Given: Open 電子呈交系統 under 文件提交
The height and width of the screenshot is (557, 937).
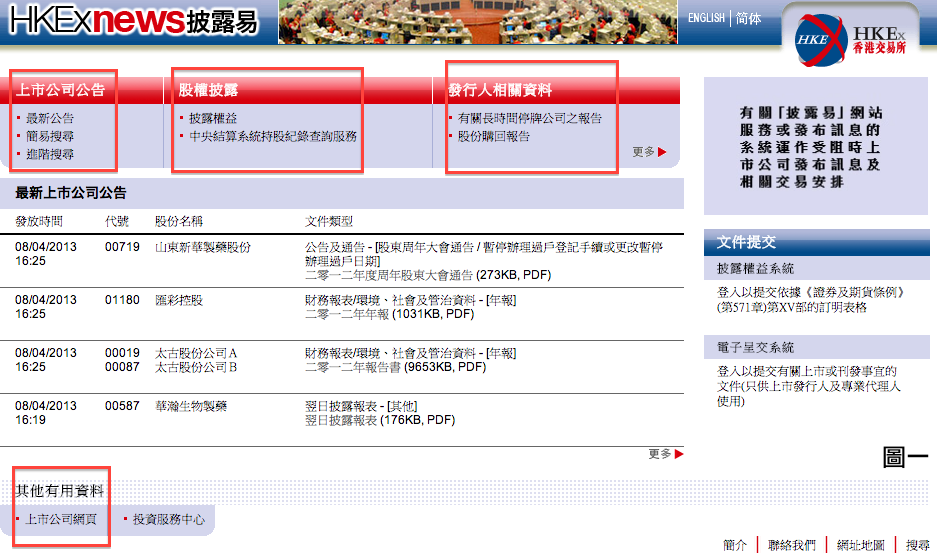Looking at the screenshot, I should tap(755, 347).
